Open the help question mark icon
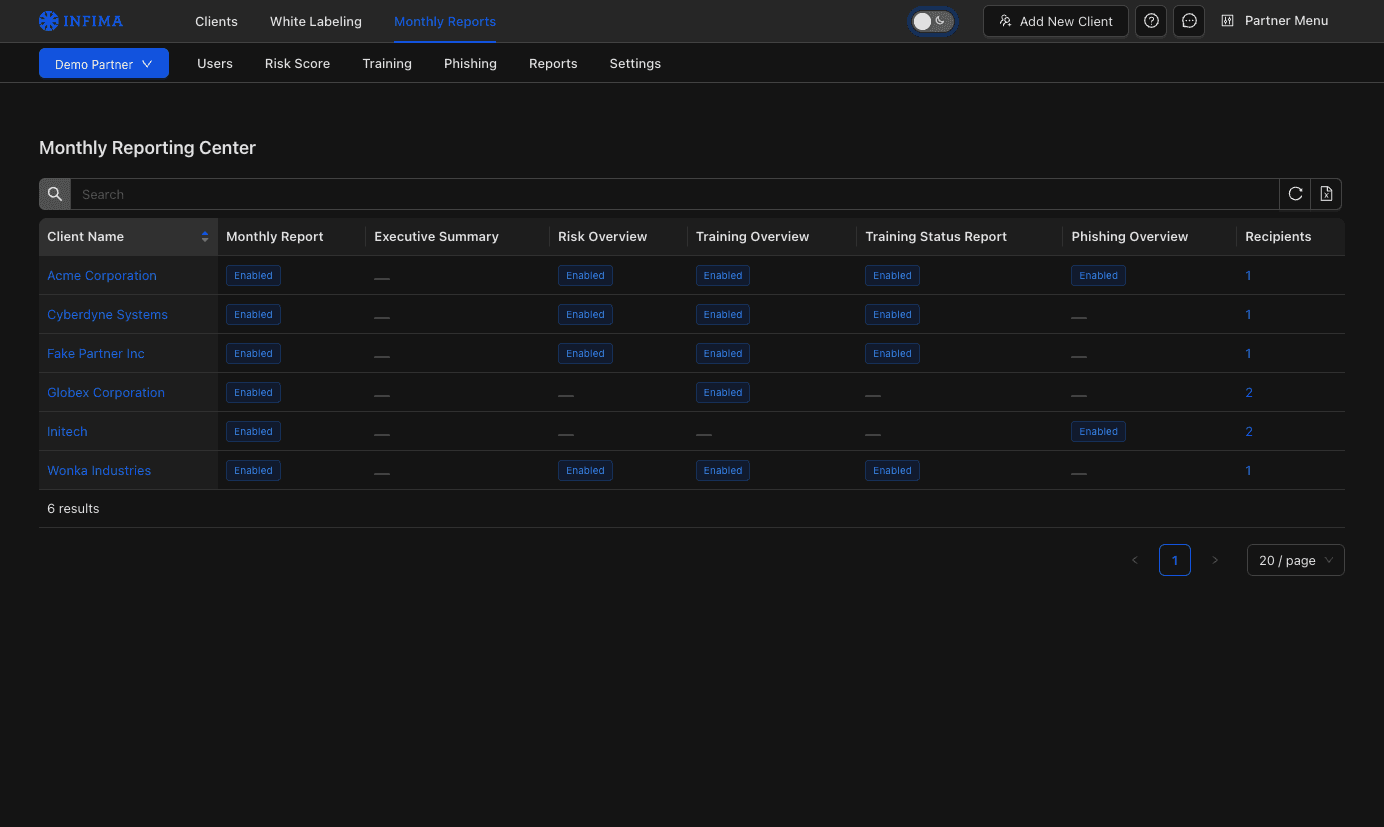The image size is (1384, 827). coord(1151,21)
